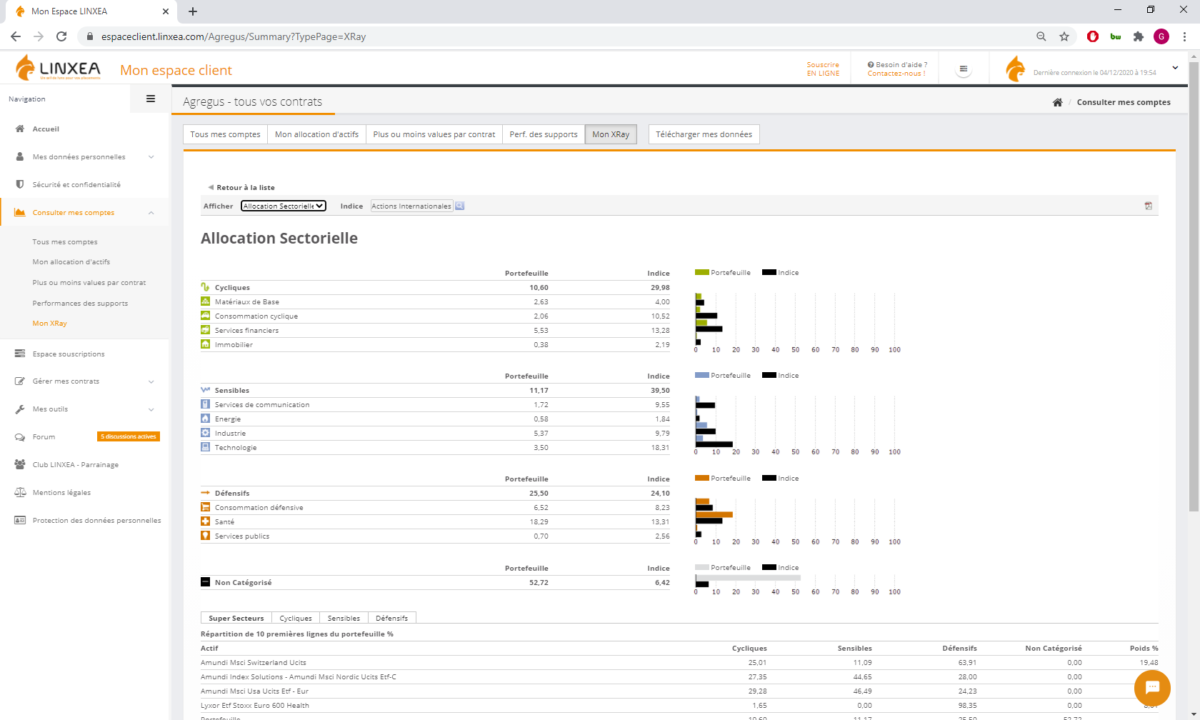The width and height of the screenshot is (1200, 720).
Task: Open Plus ou moins values par contrat tab
Action: [434, 134]
